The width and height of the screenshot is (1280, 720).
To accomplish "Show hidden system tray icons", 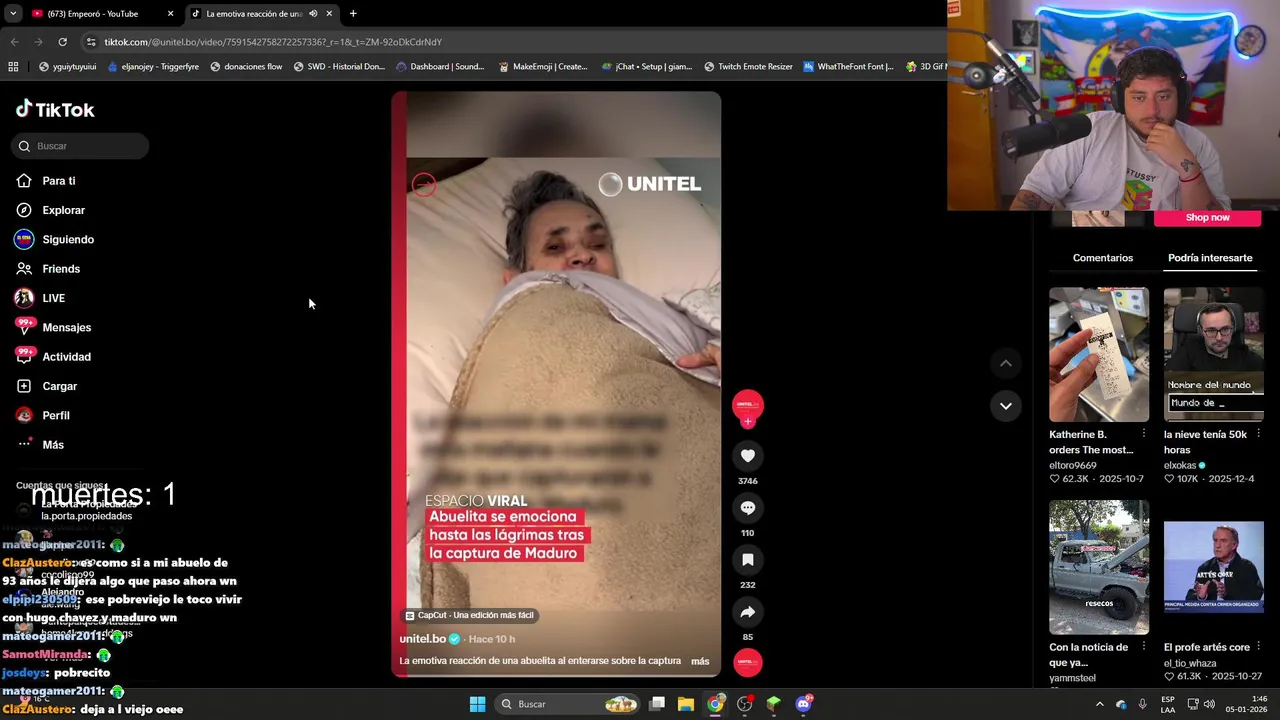I will click(x=1099, y=704).
